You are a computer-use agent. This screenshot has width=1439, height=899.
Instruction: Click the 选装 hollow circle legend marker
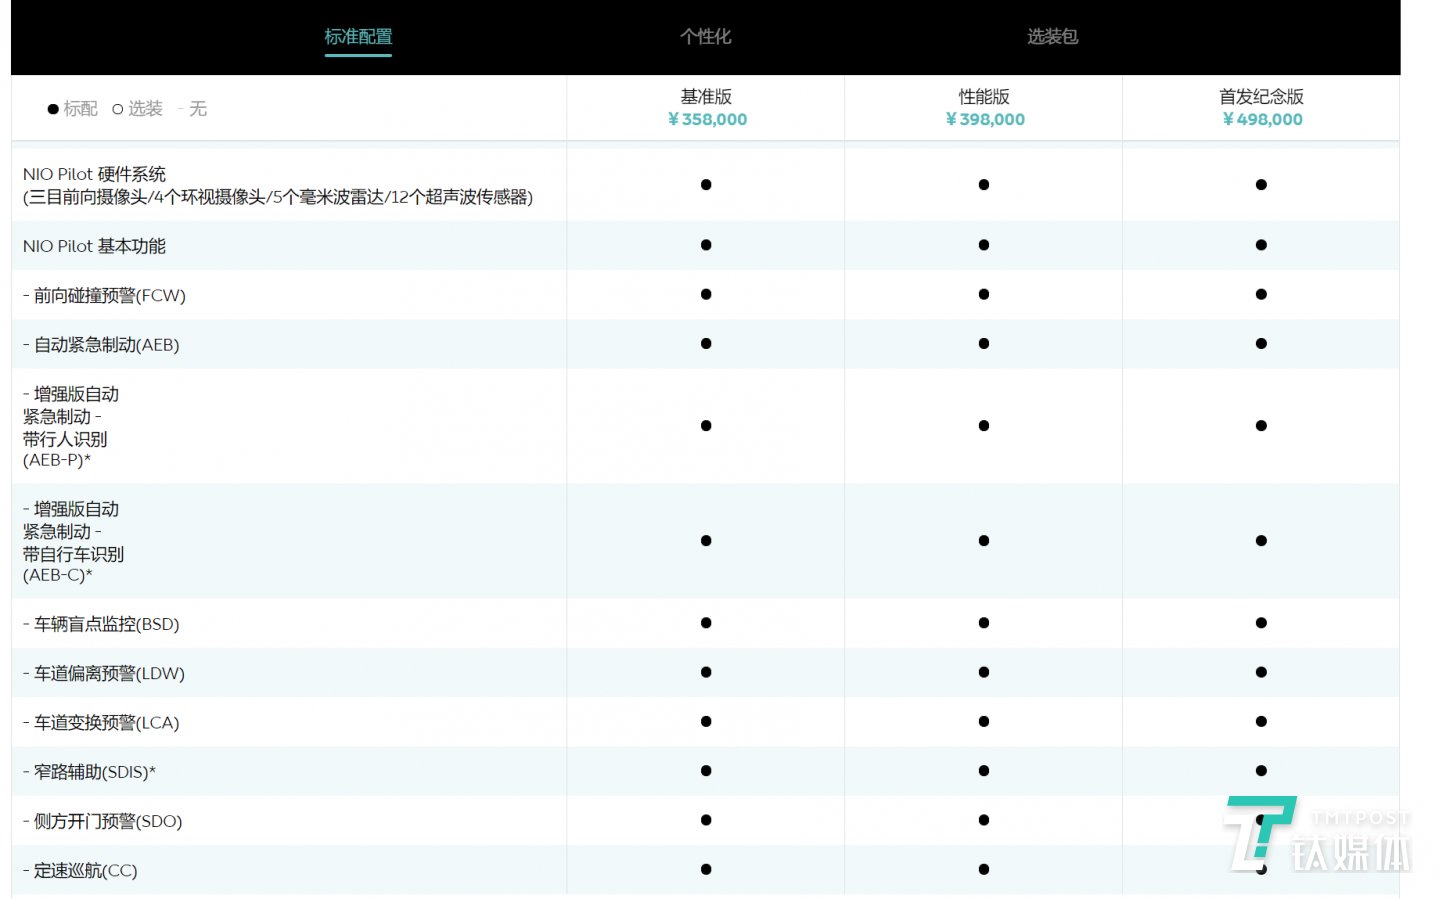118,109
